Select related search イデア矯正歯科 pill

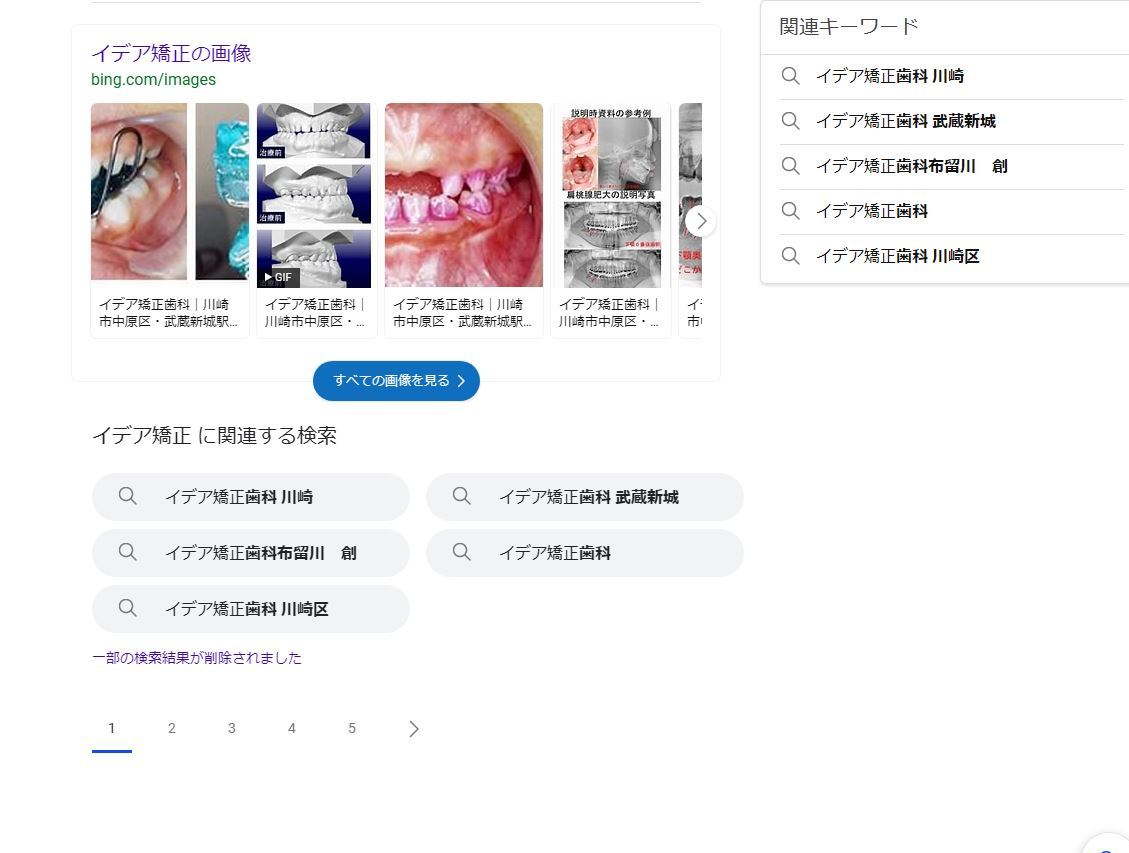click(x=585, y=553)
